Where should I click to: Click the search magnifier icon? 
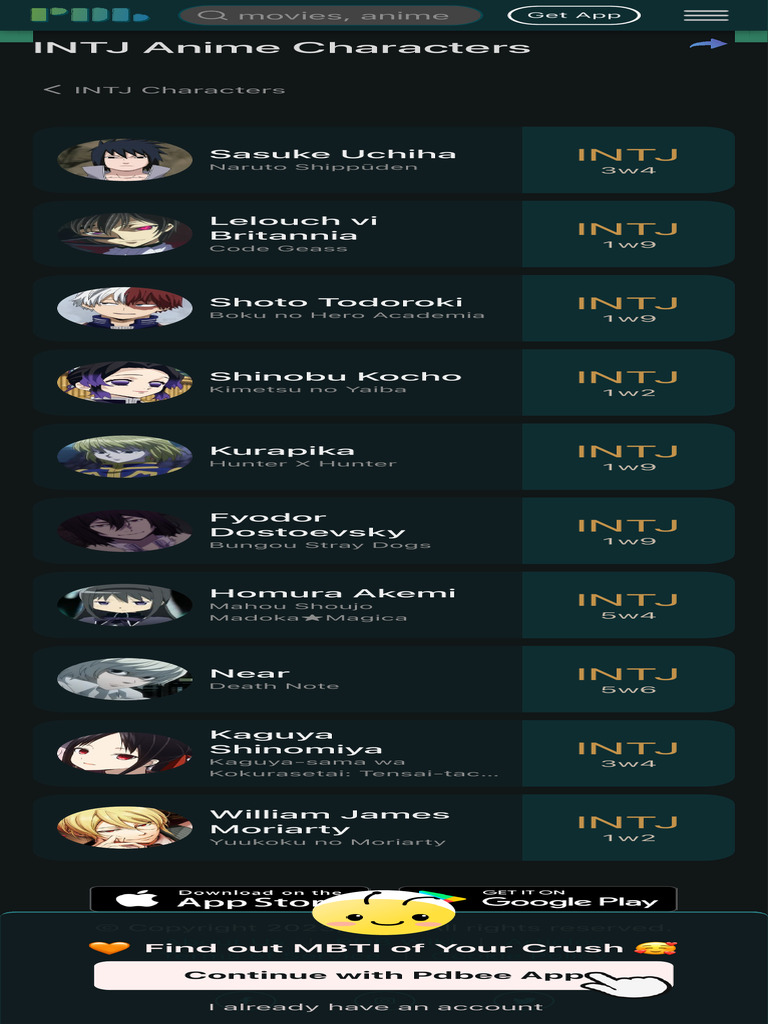pyautogui.click(x=212, y=15)
